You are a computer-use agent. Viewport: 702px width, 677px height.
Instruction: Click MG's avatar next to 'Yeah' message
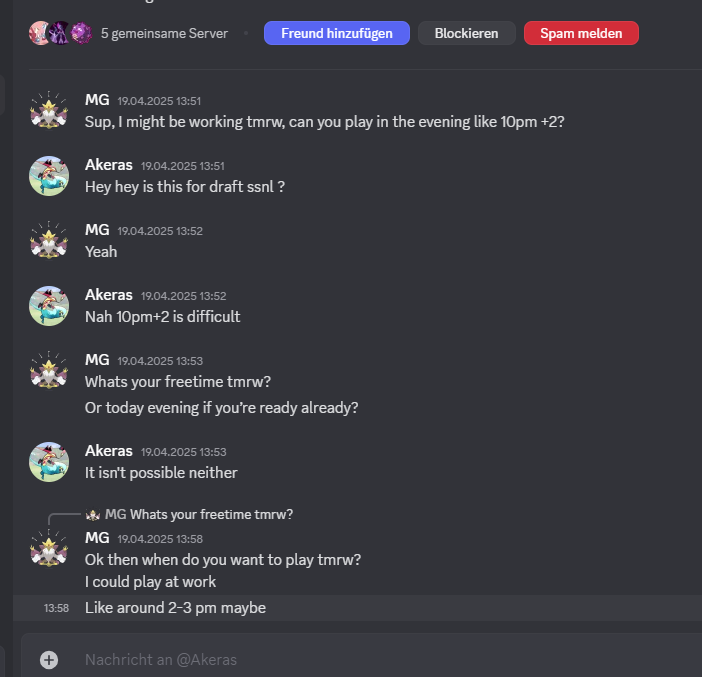[x=48, y=241]
